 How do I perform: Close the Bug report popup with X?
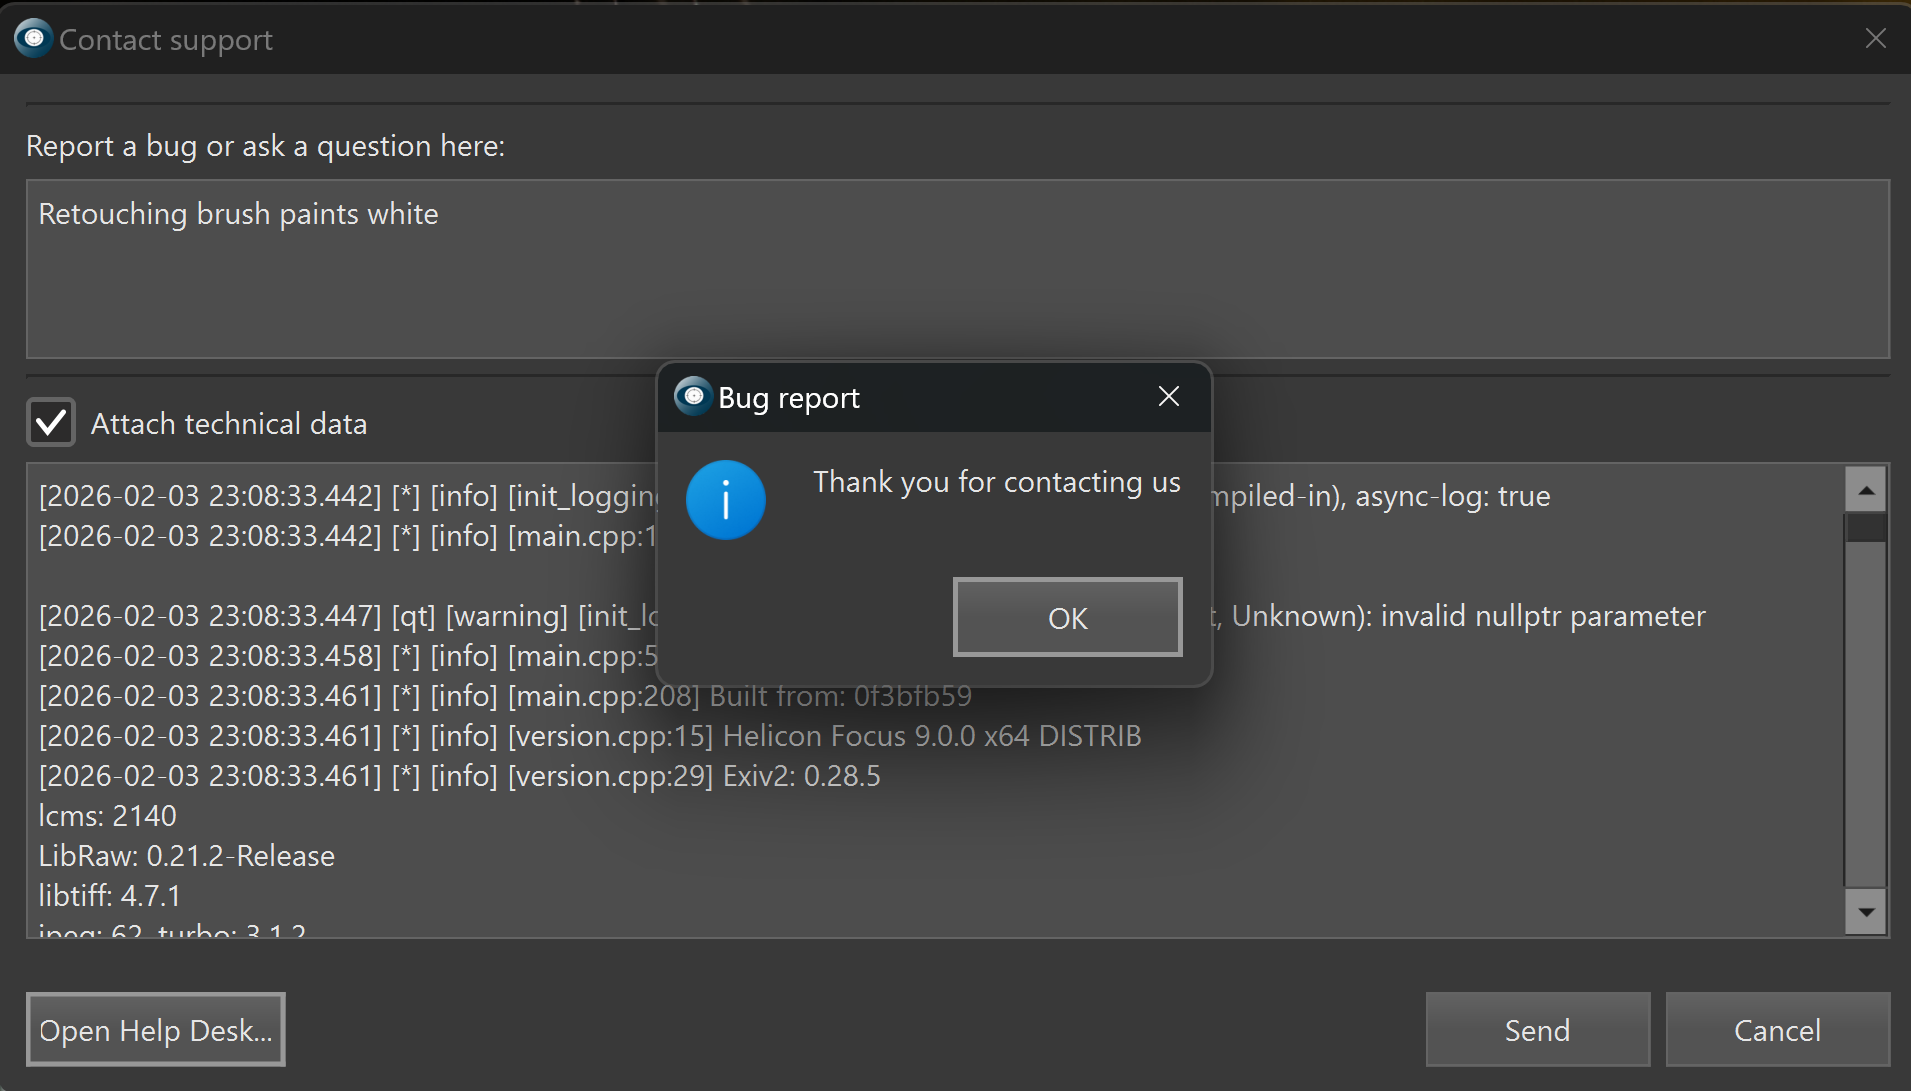coord(1168,397)
